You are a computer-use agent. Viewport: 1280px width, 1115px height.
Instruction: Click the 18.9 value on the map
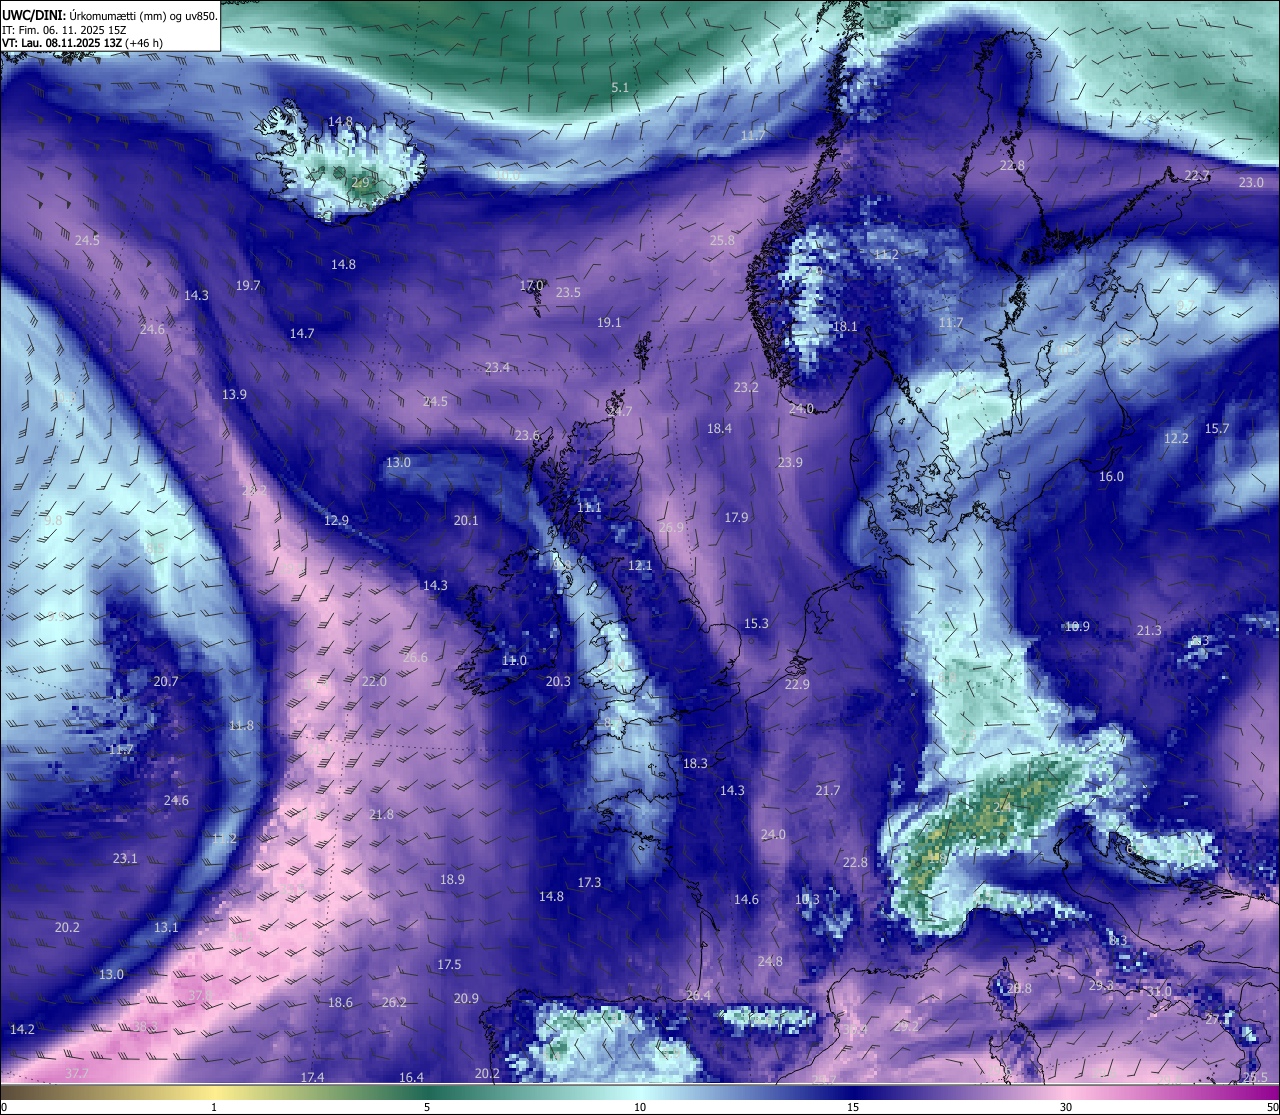point(452,879)
